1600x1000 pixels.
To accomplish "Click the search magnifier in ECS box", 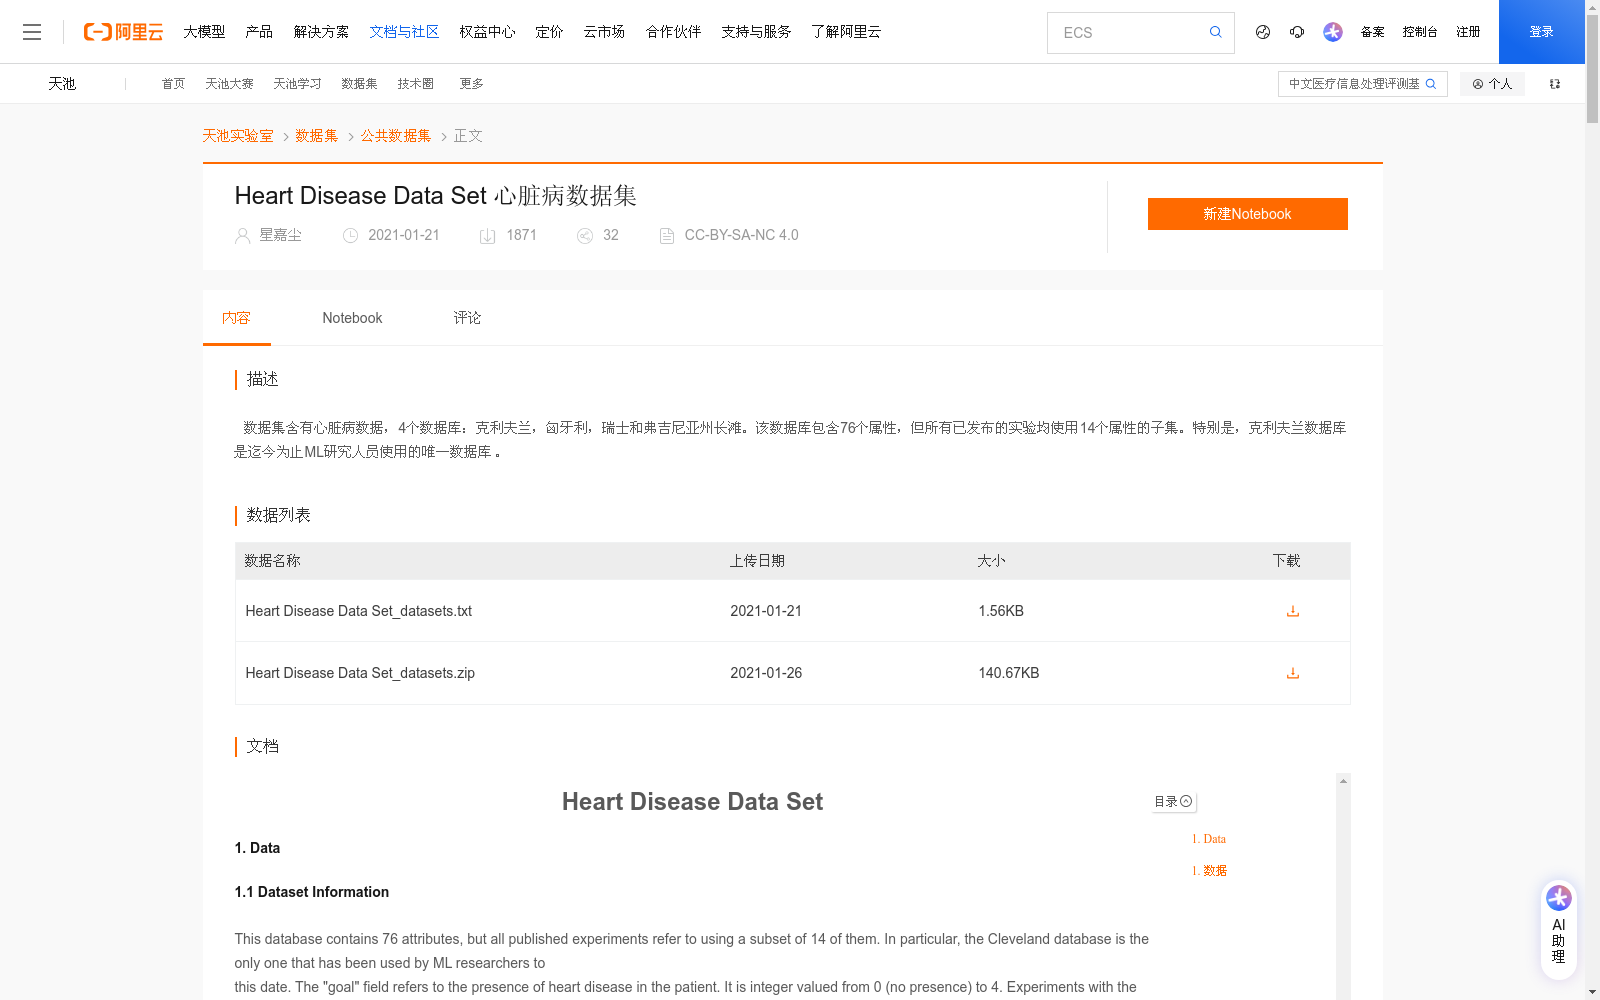I will coord(1215,32).
